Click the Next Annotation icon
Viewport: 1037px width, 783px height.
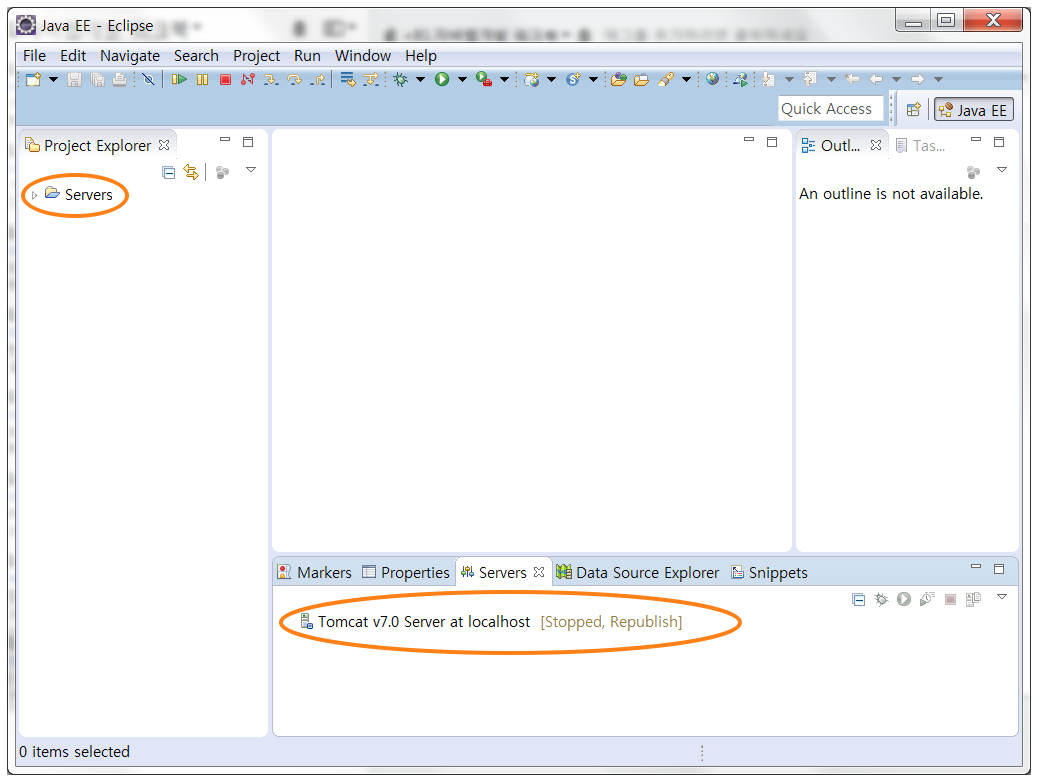pyautogui.click(x=768, y=79)
